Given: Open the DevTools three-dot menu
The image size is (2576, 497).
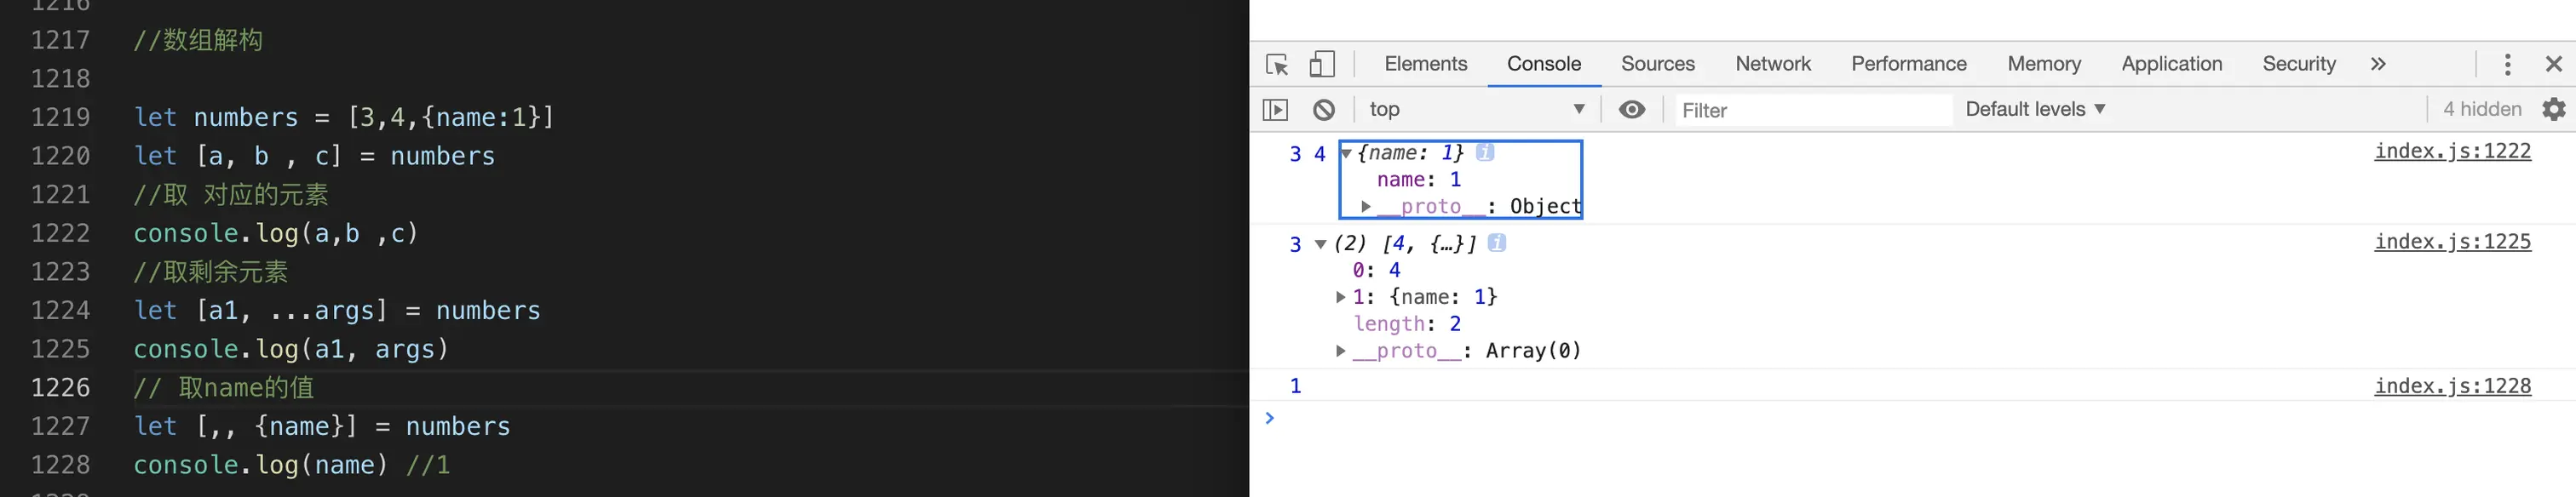Looking at the screenshot, I should (2507, 64).
